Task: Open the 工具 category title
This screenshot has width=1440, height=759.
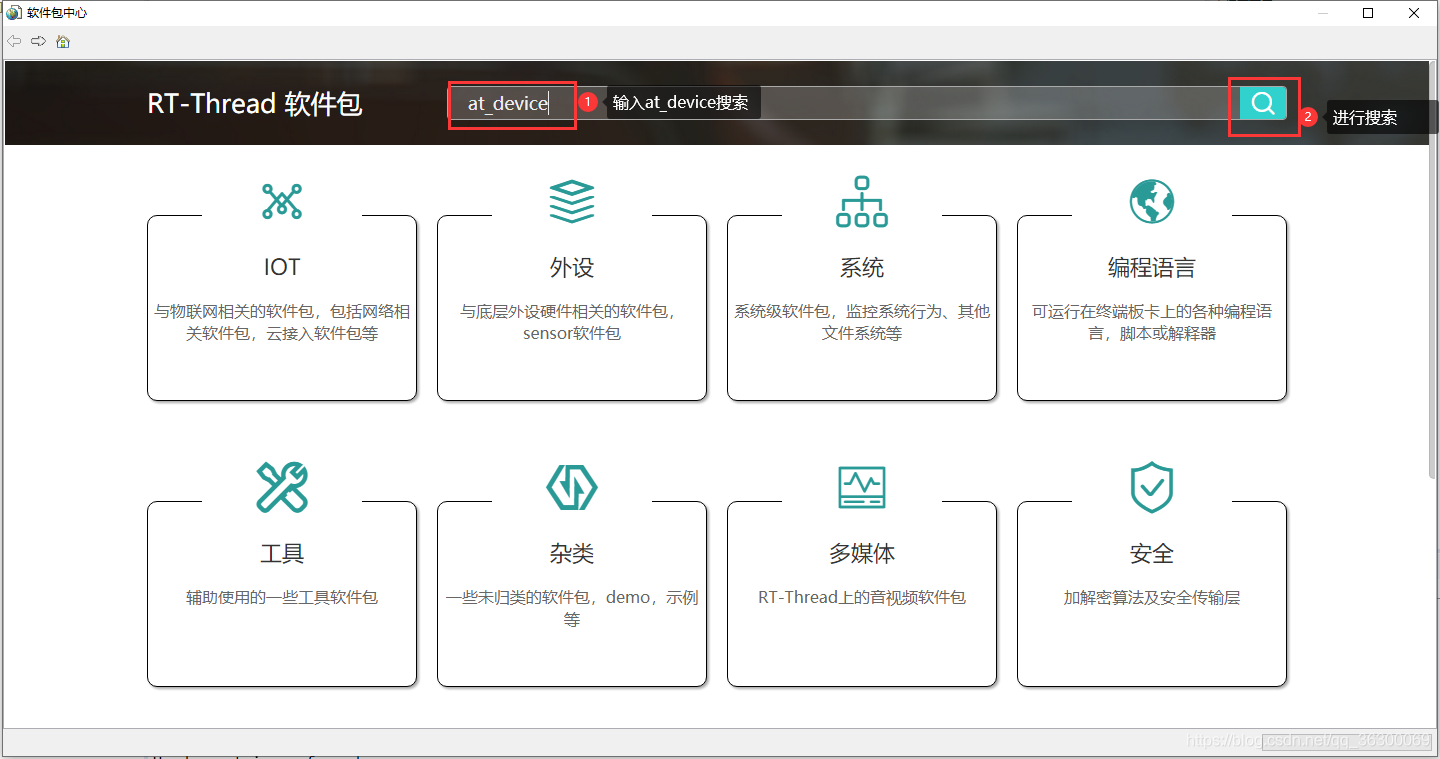Action: (282, 553)
